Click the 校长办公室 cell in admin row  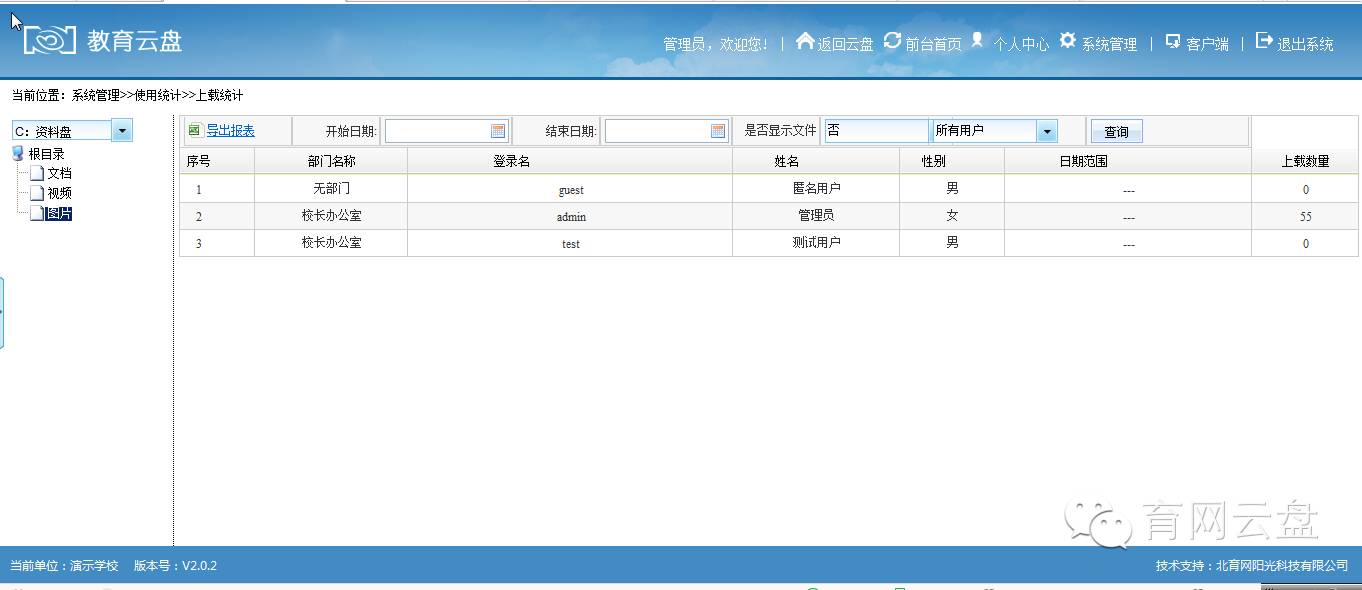pyautogui.click(x=331, y=216)
